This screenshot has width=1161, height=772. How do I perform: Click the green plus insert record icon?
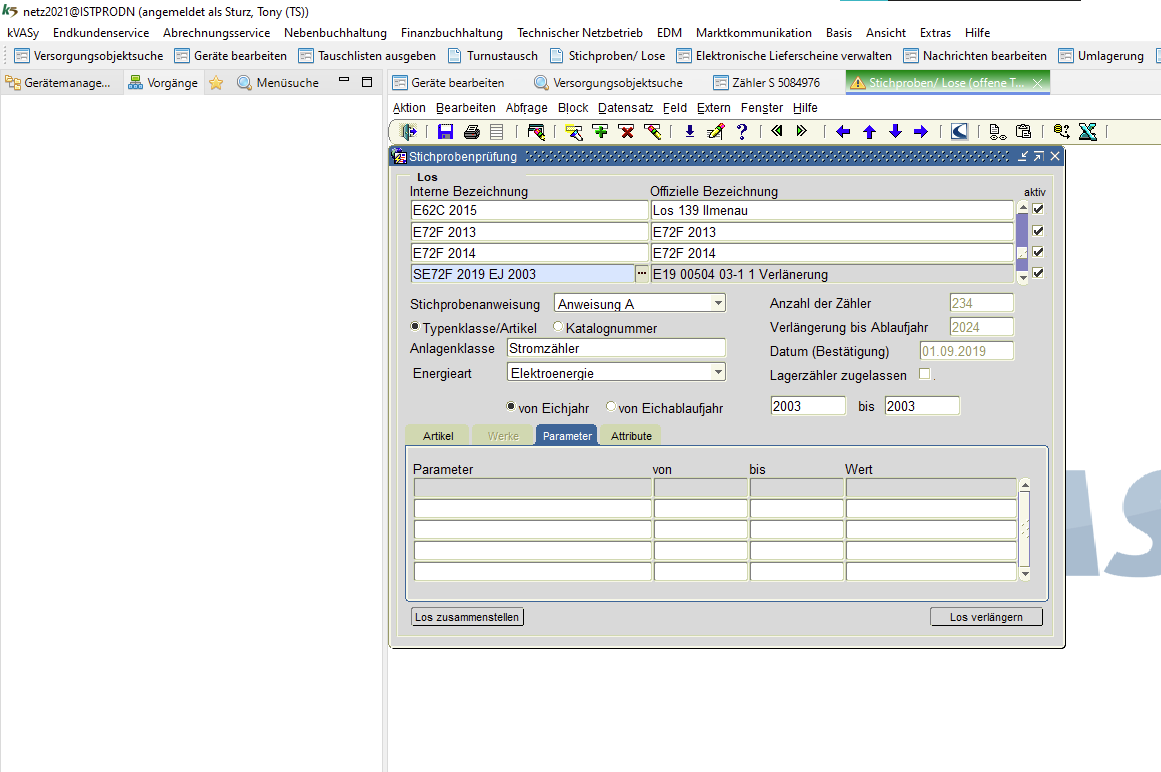[x=600, y=132]
